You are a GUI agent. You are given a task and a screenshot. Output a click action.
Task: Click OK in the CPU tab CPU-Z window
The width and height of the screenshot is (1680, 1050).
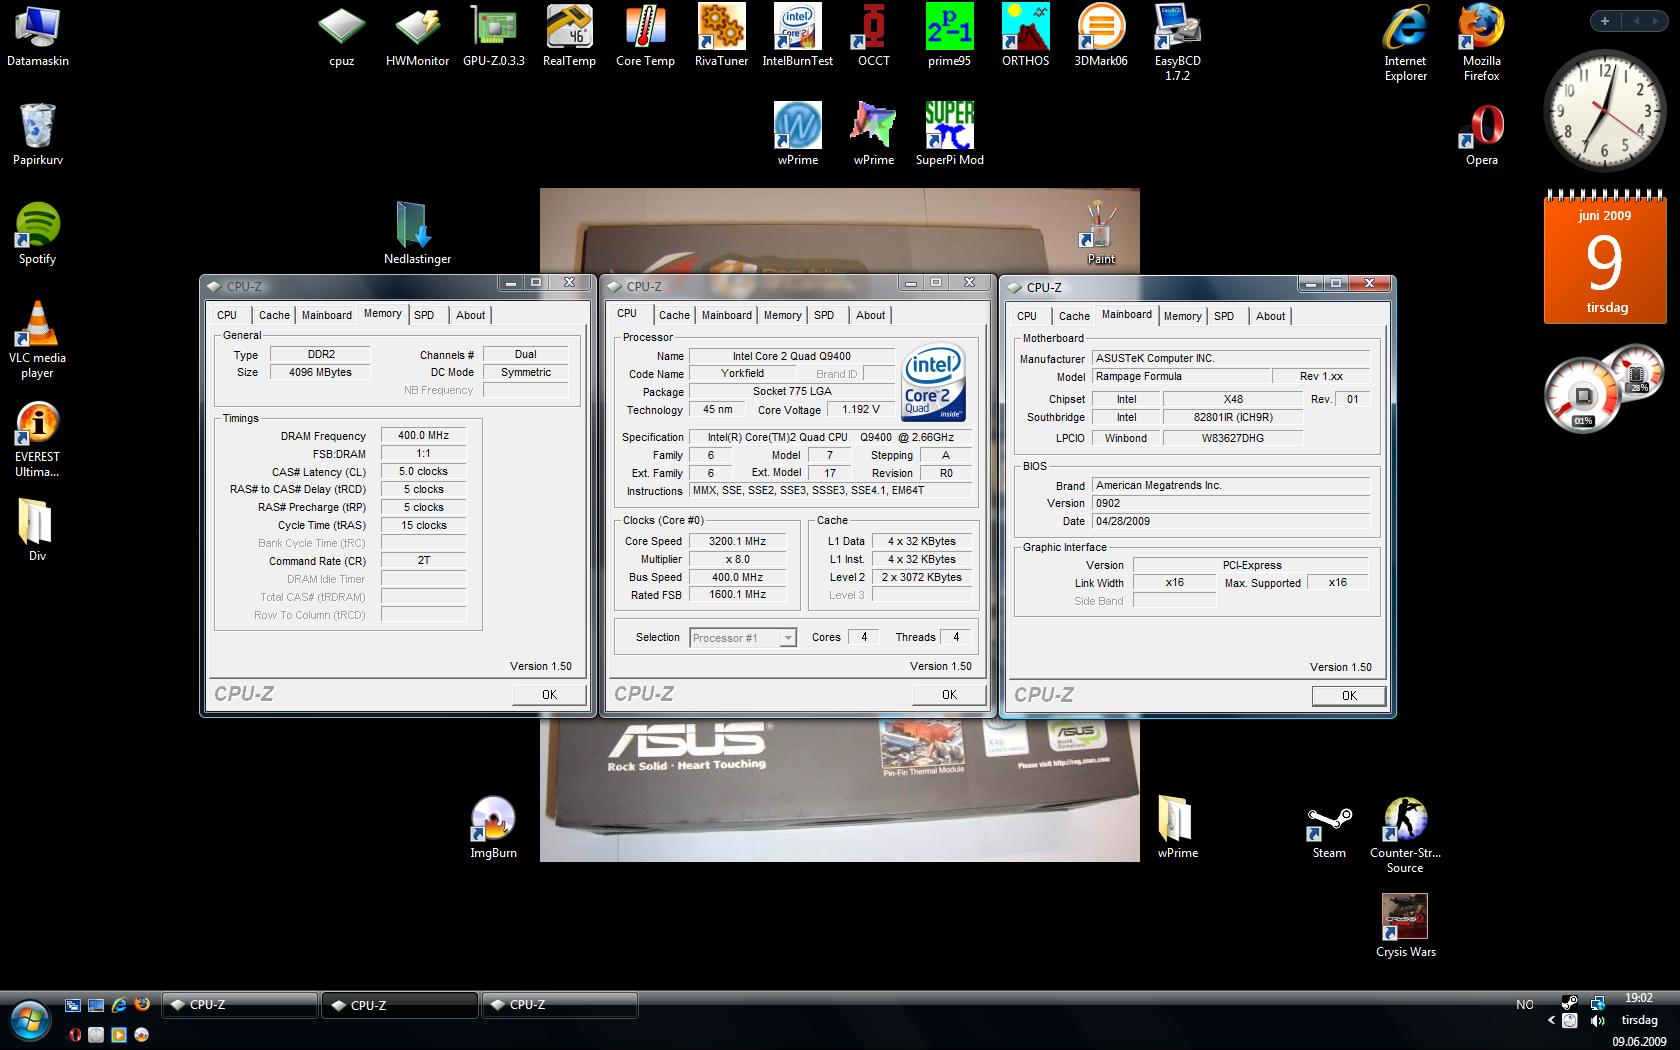click(x=949, y=694)
